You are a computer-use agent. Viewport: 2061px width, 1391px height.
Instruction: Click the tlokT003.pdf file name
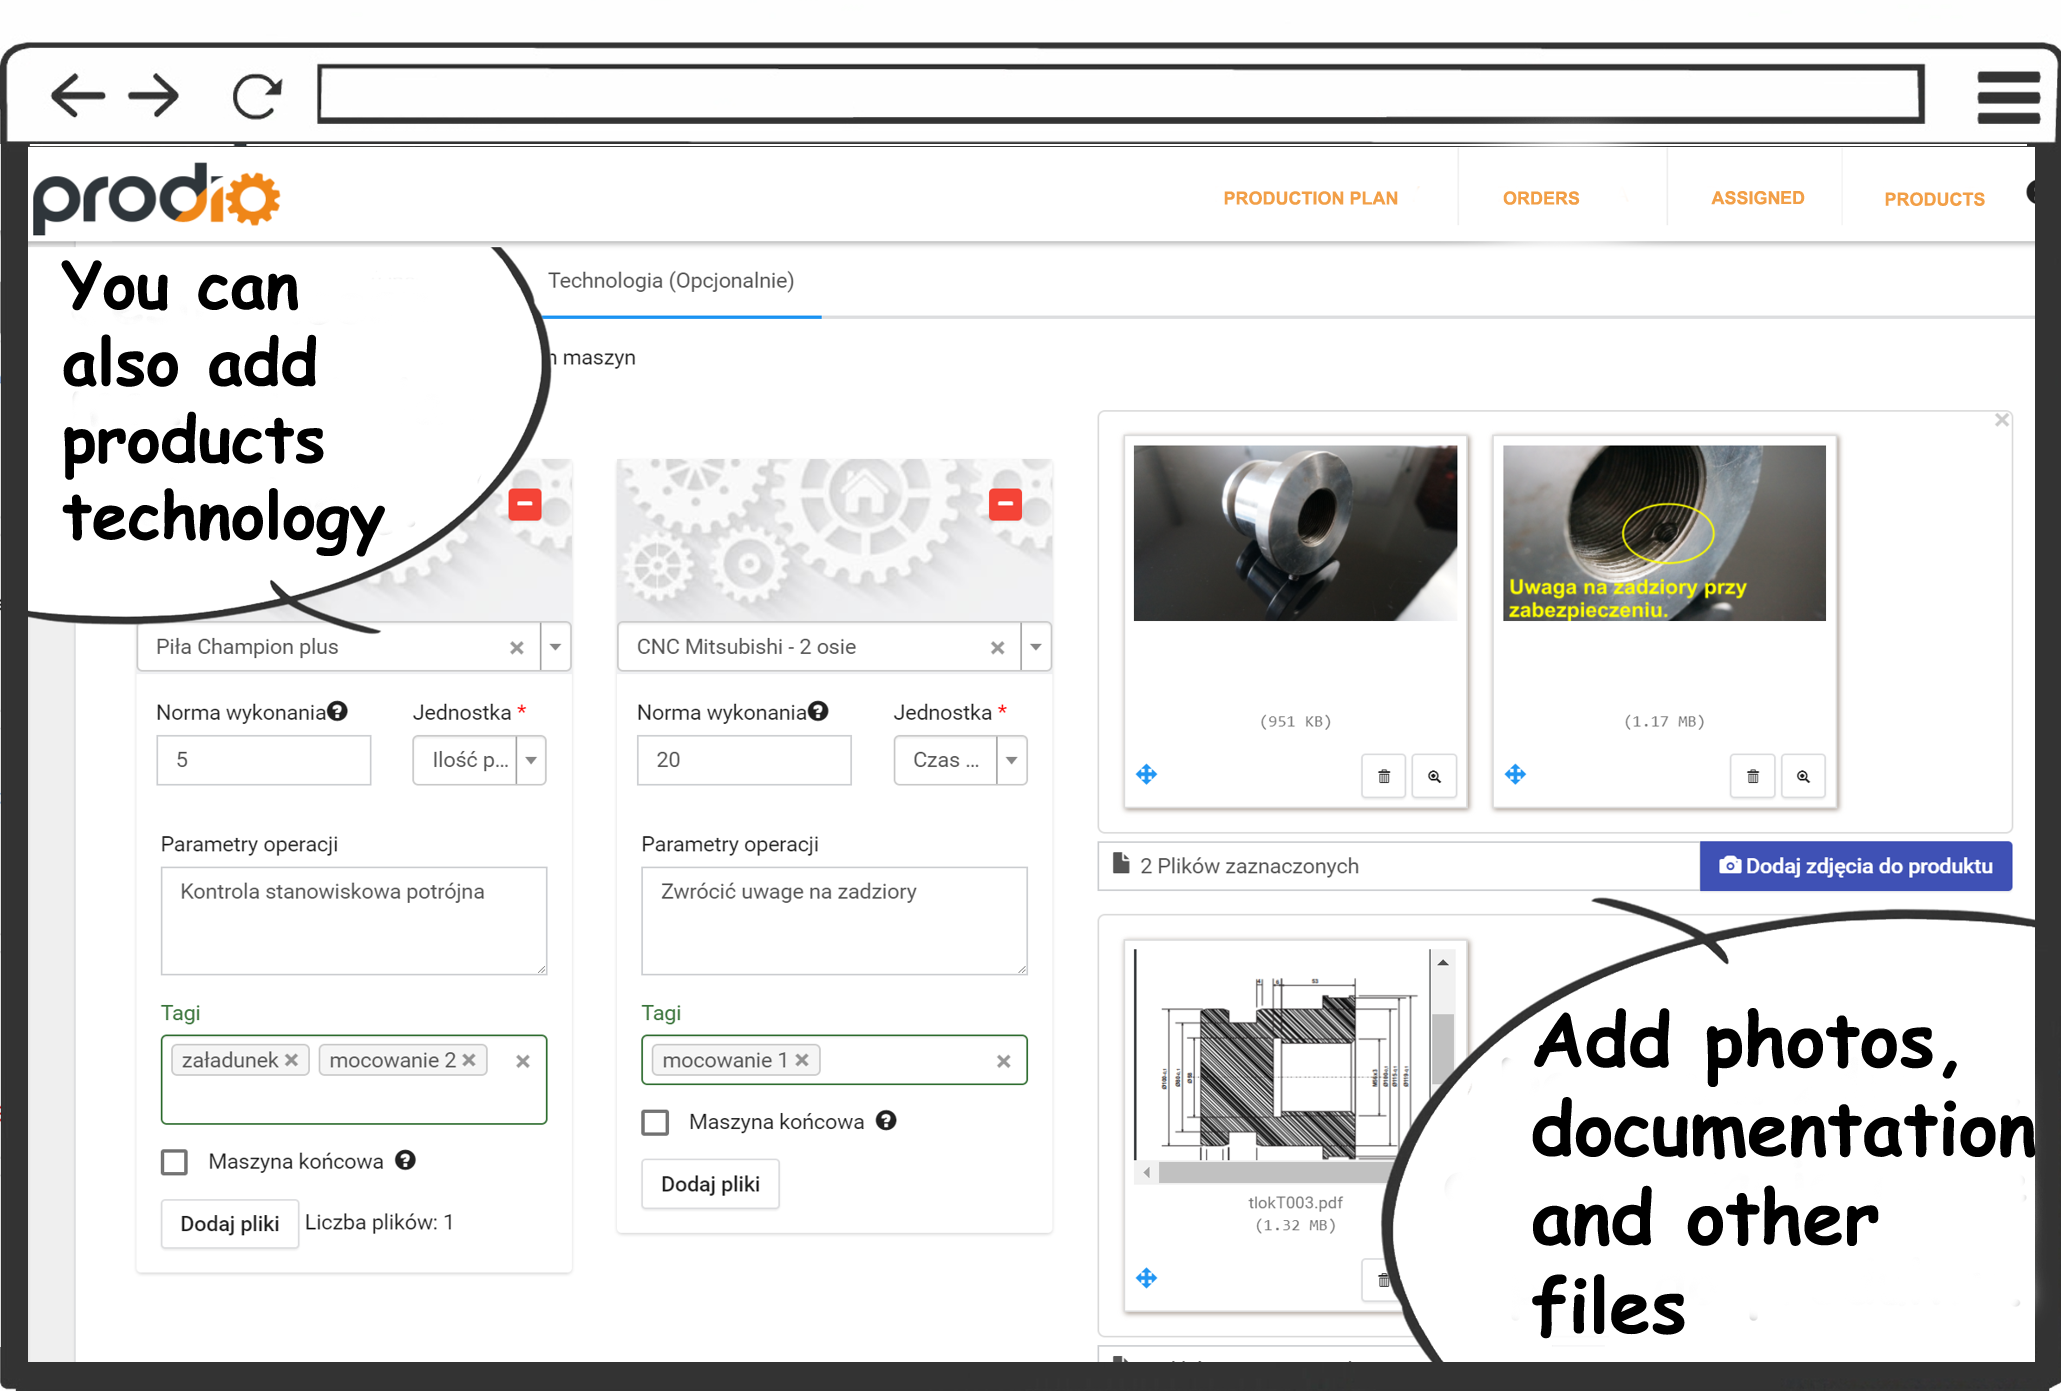(x=1295, y=1202)
